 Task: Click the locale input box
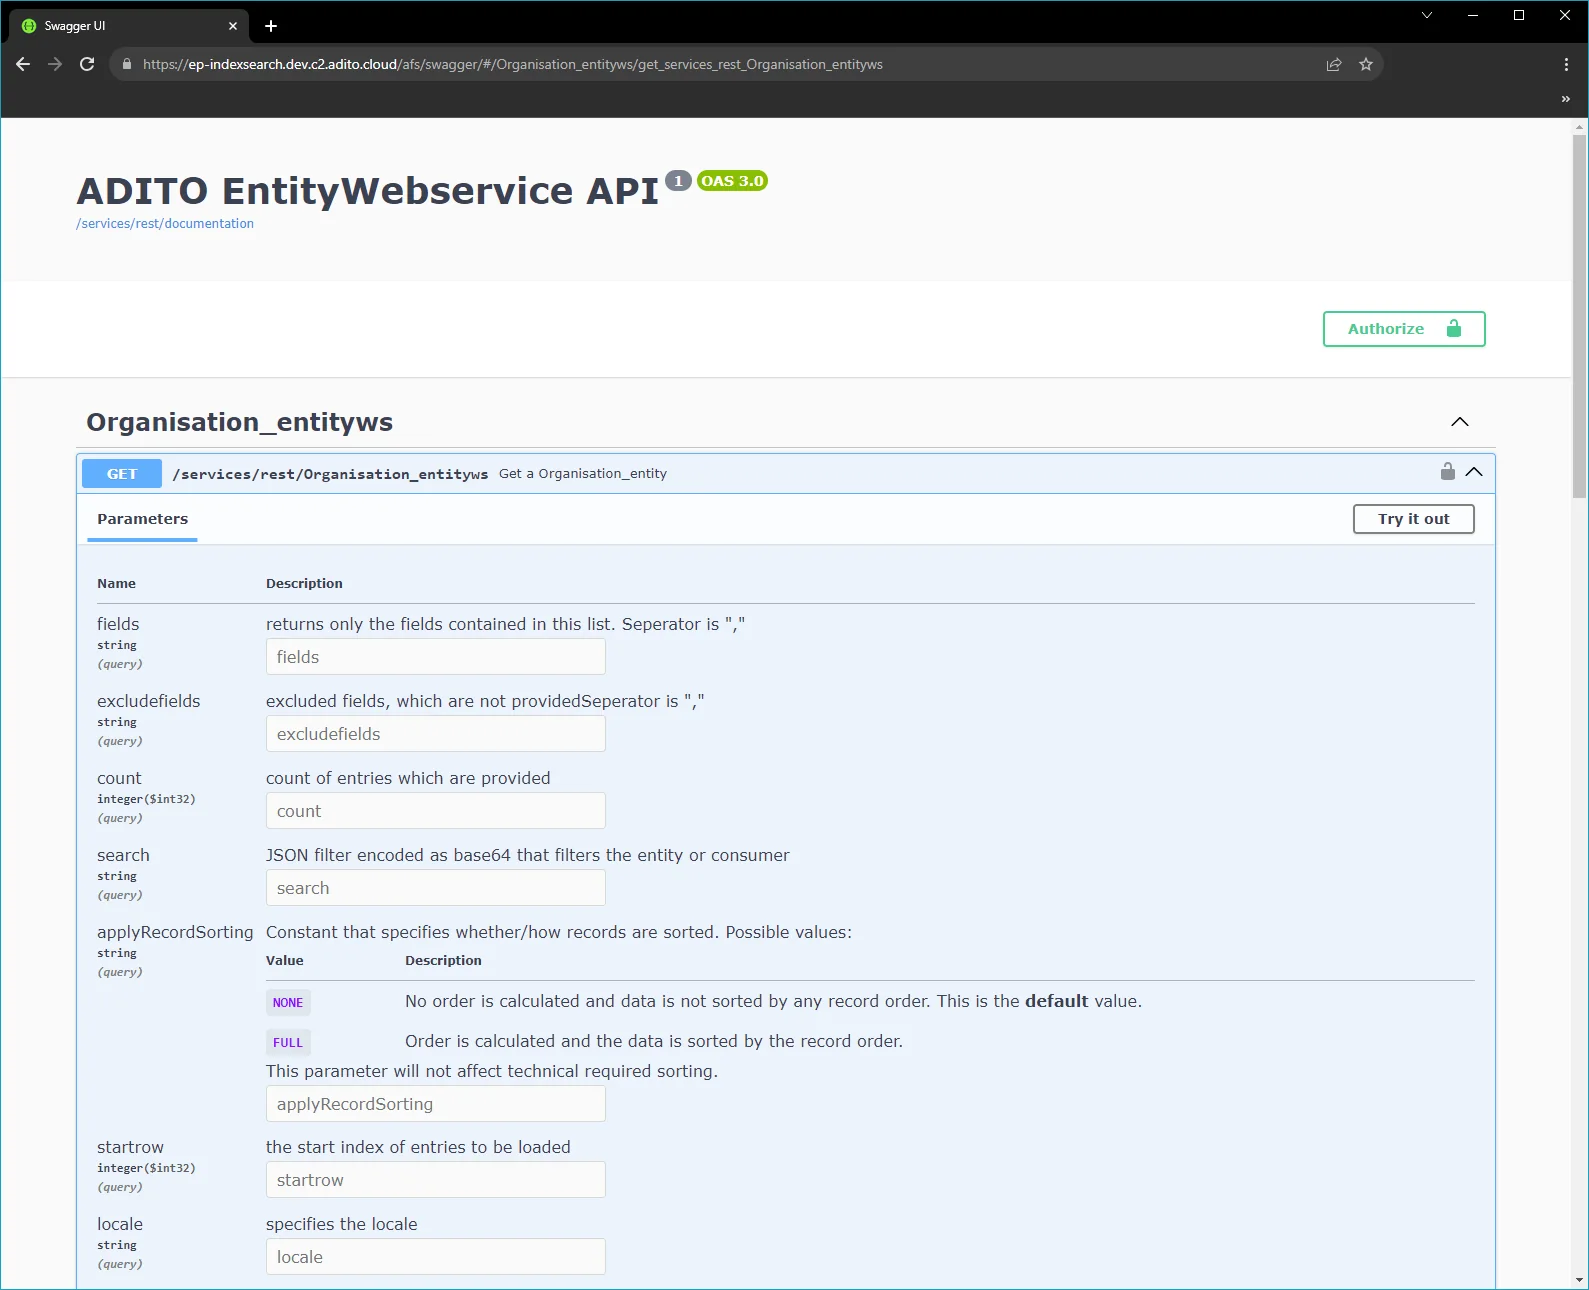436,1257
